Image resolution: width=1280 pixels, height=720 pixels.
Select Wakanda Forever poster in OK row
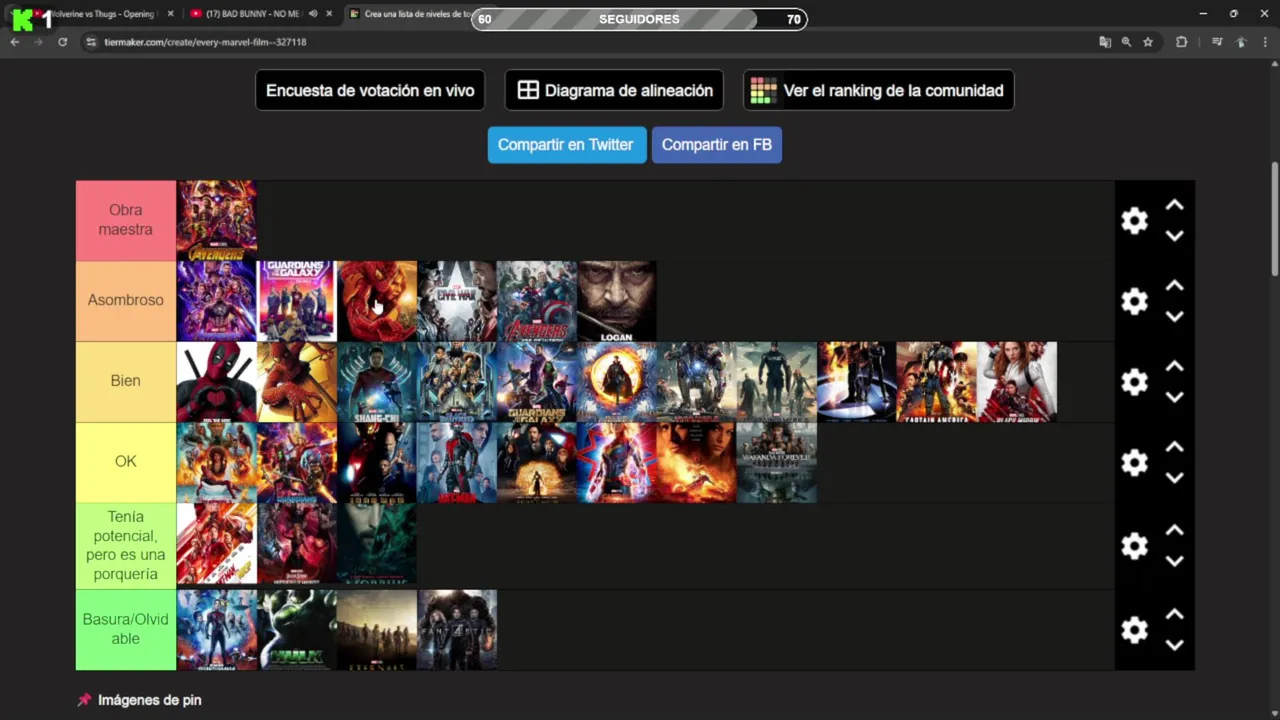pos(777,462)
